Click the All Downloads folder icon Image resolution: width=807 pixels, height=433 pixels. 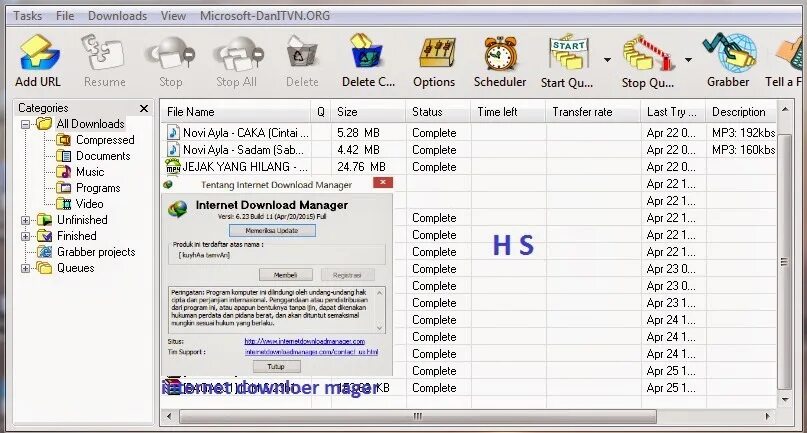coord(44,124)
